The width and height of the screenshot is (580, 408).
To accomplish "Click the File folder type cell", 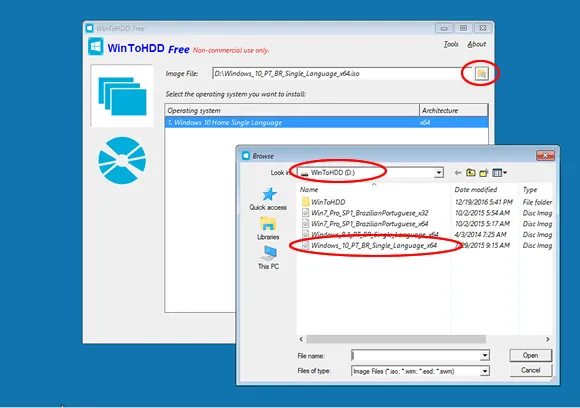I will point(537,202).
